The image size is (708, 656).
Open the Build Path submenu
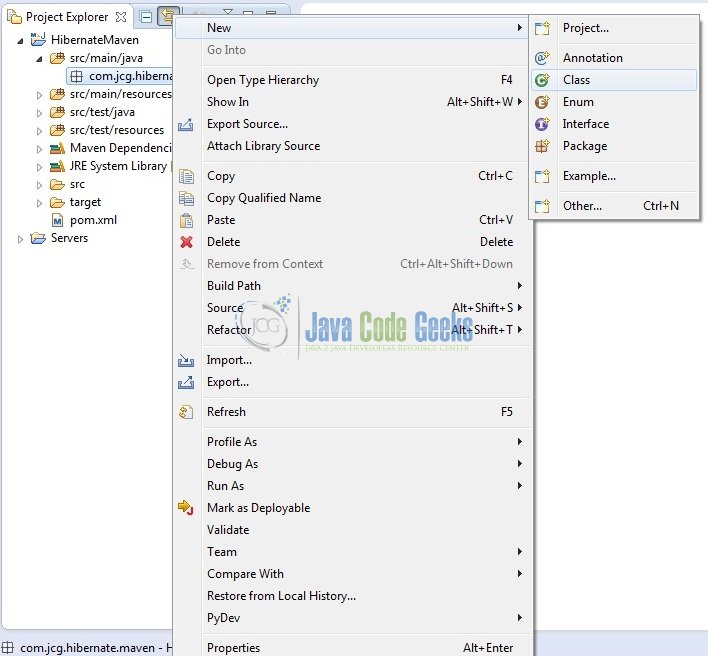pyautogui.click(x=351, y=286)
